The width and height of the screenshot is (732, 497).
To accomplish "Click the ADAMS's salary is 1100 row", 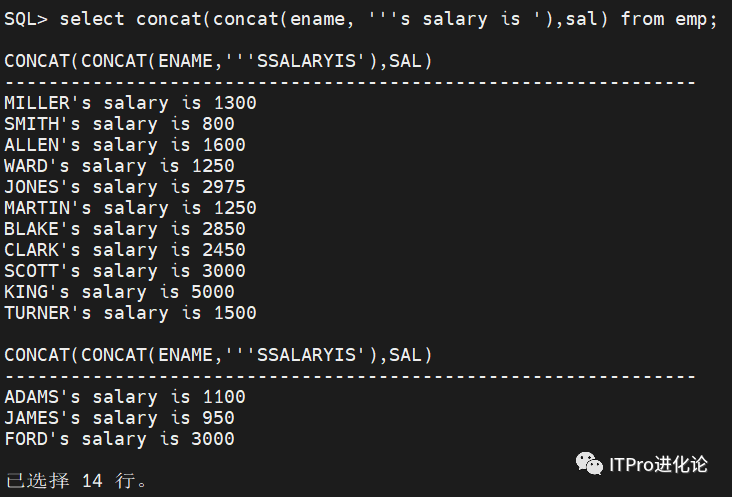I will [125, 397].
